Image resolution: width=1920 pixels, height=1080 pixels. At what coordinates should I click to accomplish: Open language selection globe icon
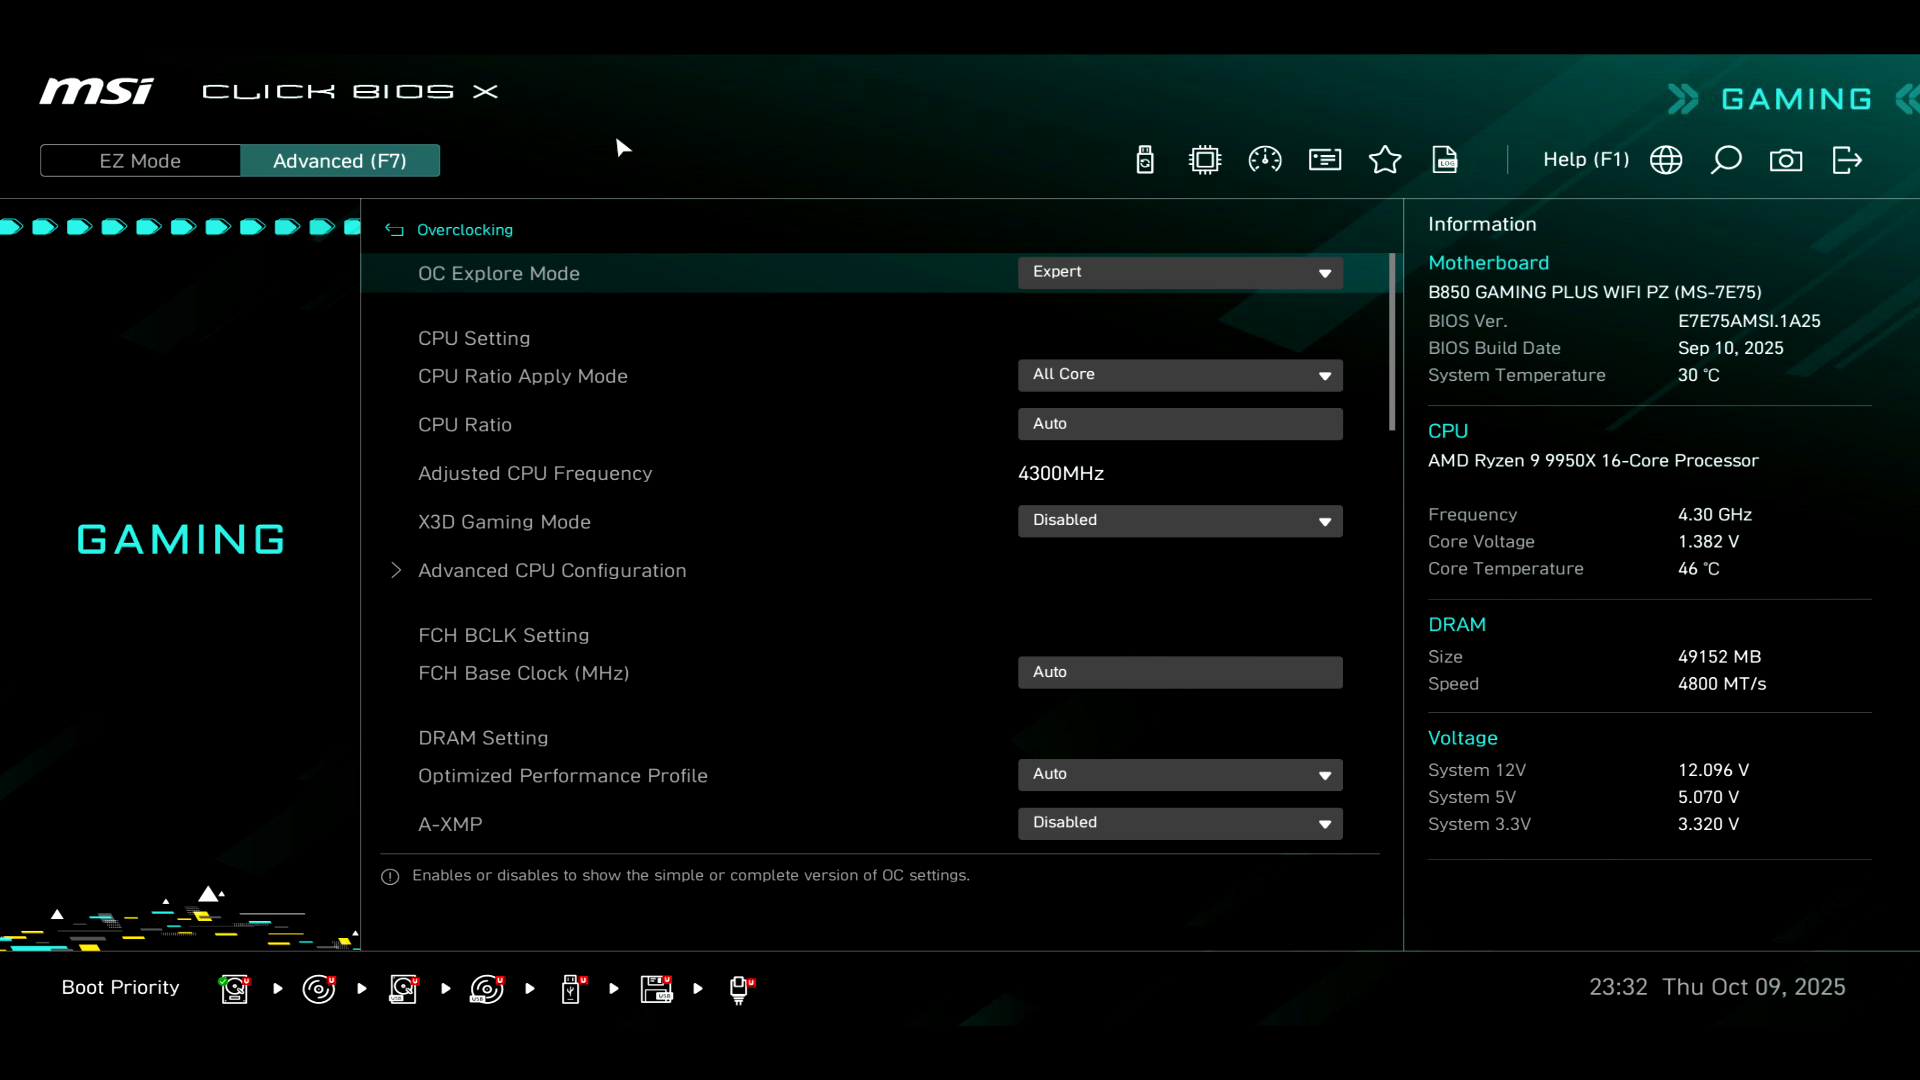point(1666,160)
